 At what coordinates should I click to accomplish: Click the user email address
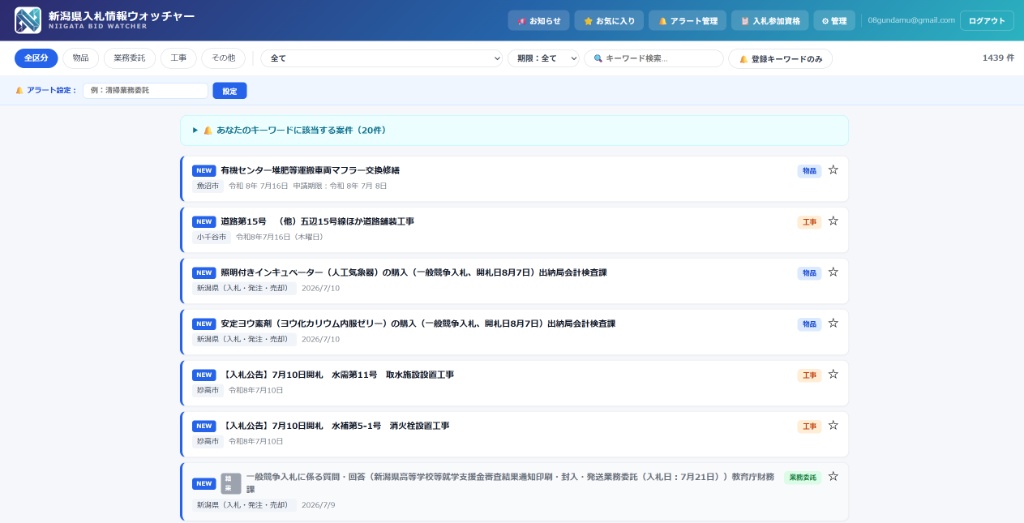911,20
